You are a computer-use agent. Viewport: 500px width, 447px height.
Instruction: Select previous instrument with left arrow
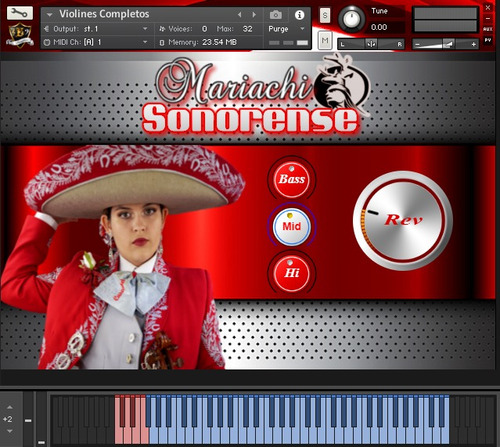tap(239, 15)
